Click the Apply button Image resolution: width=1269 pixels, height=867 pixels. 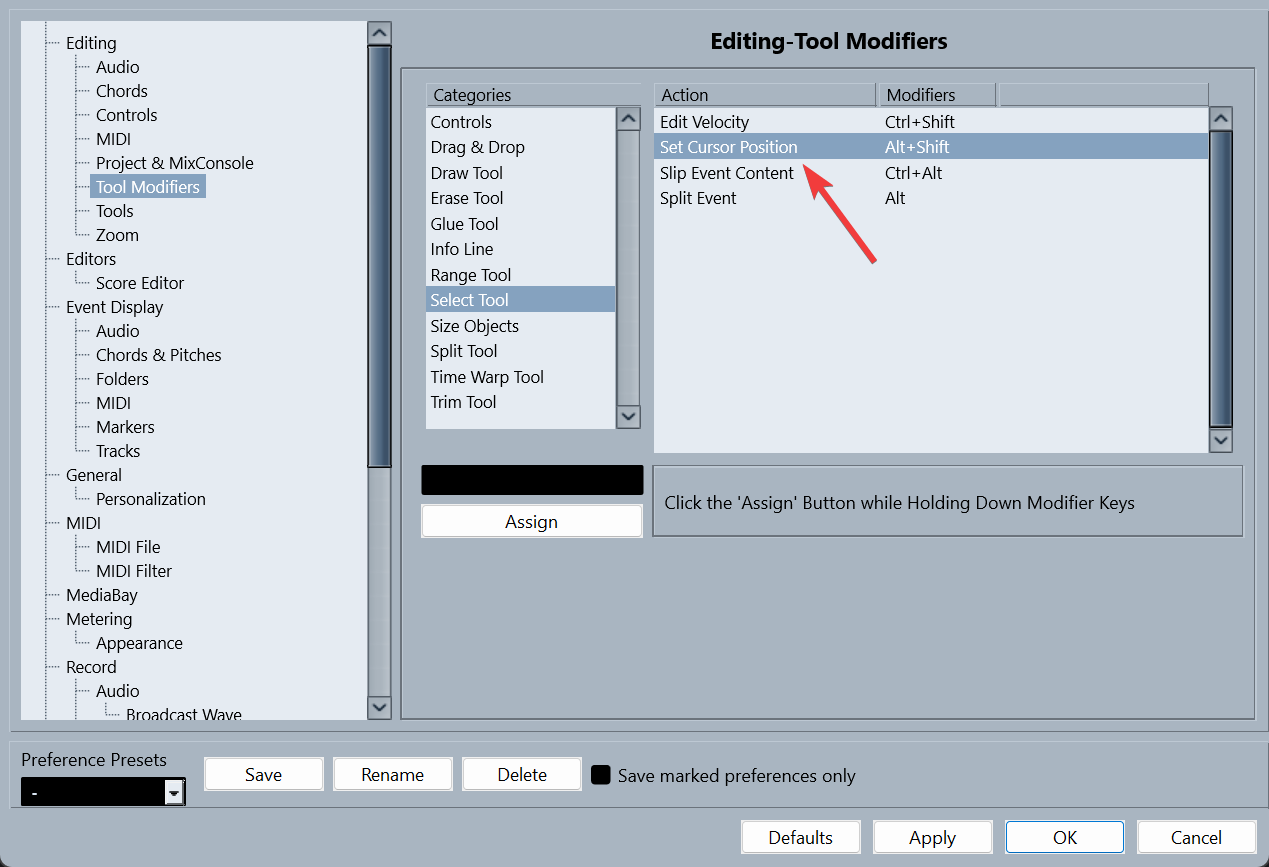click(932, 838)
